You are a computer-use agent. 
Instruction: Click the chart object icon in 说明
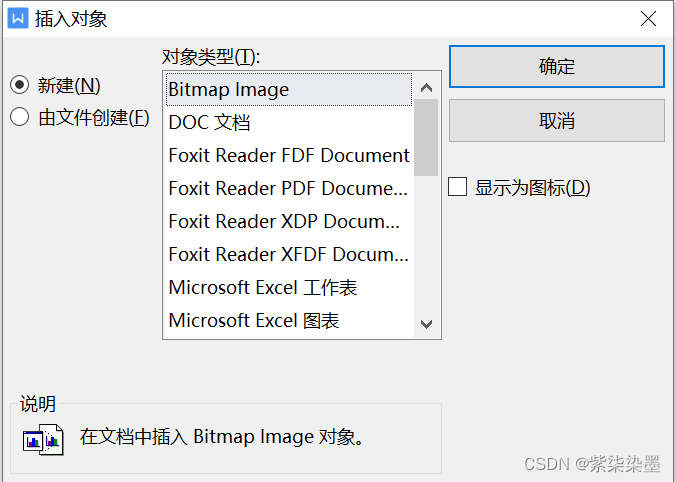tap(43, 440)
